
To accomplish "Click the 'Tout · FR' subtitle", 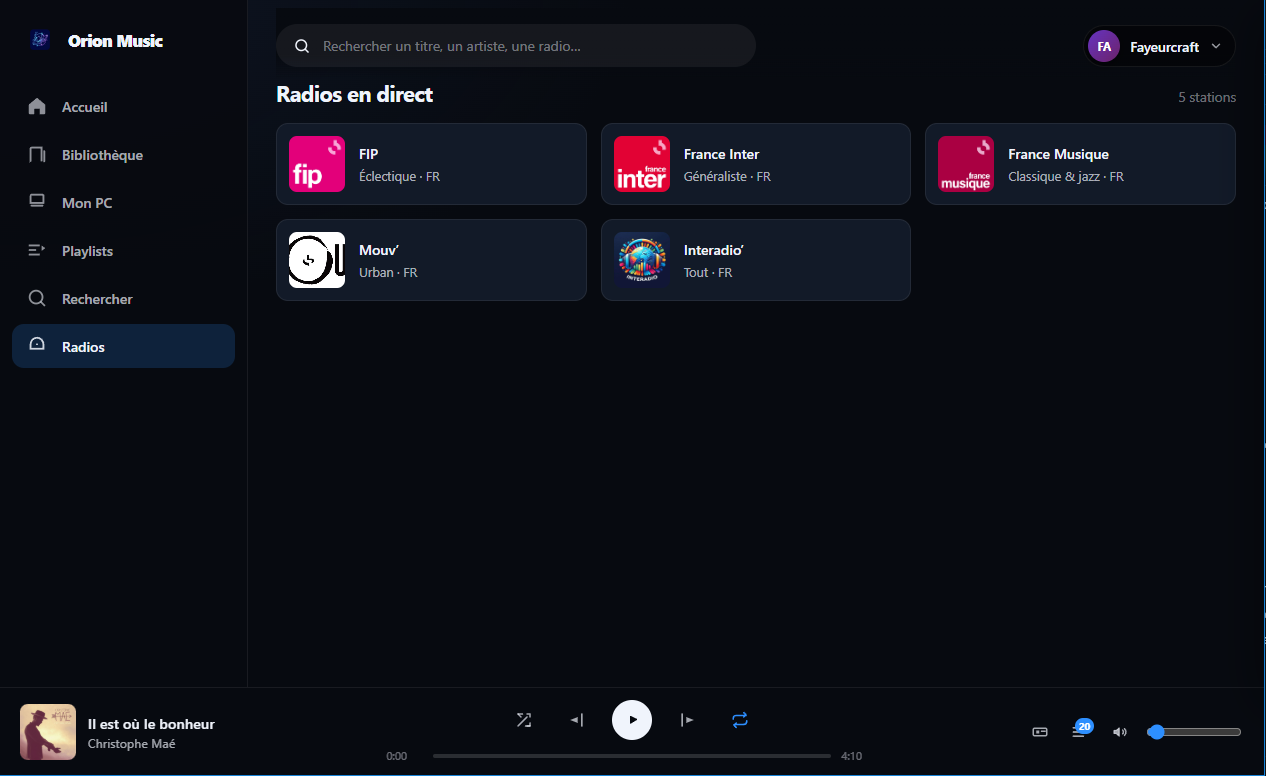I will (708, 273).
